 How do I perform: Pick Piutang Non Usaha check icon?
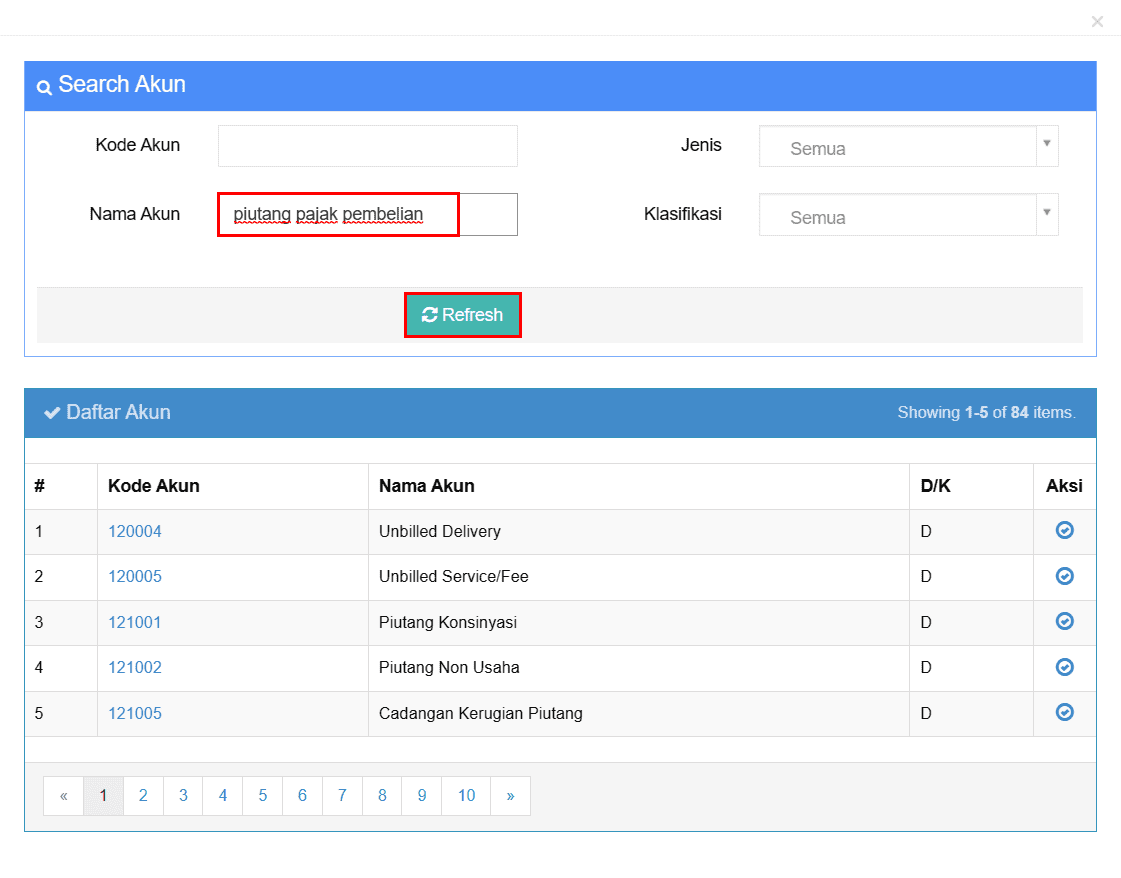pos(1064,667)
